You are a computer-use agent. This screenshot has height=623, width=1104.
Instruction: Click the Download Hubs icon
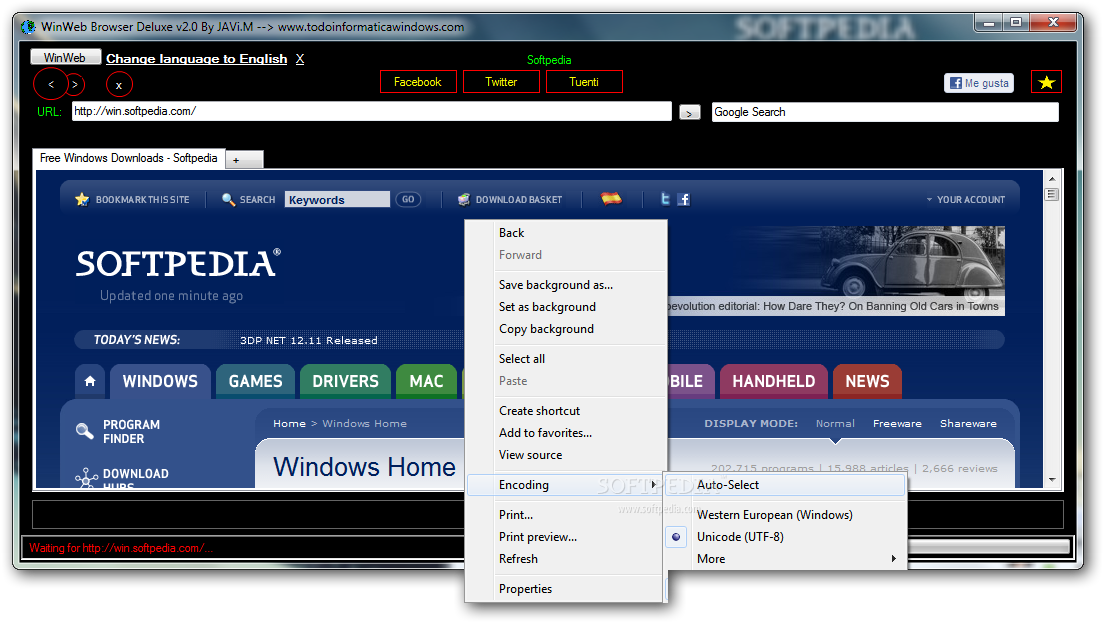[x=86, y=478]
